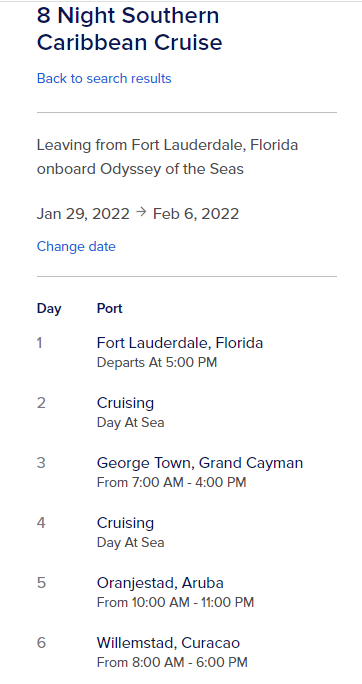Select the day 2 Cruising entry

click(x=125, y=403)
